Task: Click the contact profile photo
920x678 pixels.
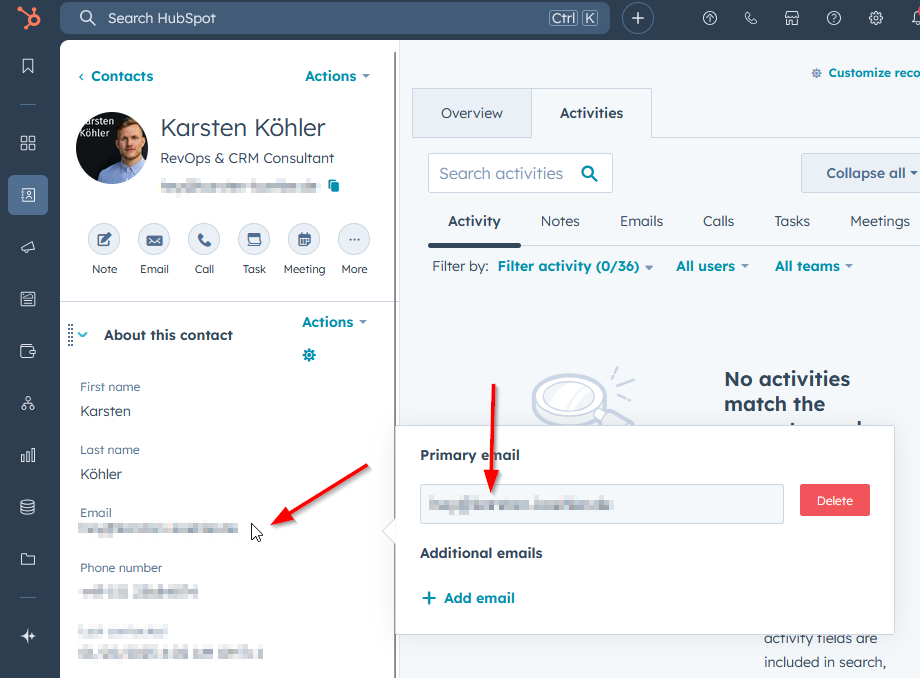Action: coord(112,148)
